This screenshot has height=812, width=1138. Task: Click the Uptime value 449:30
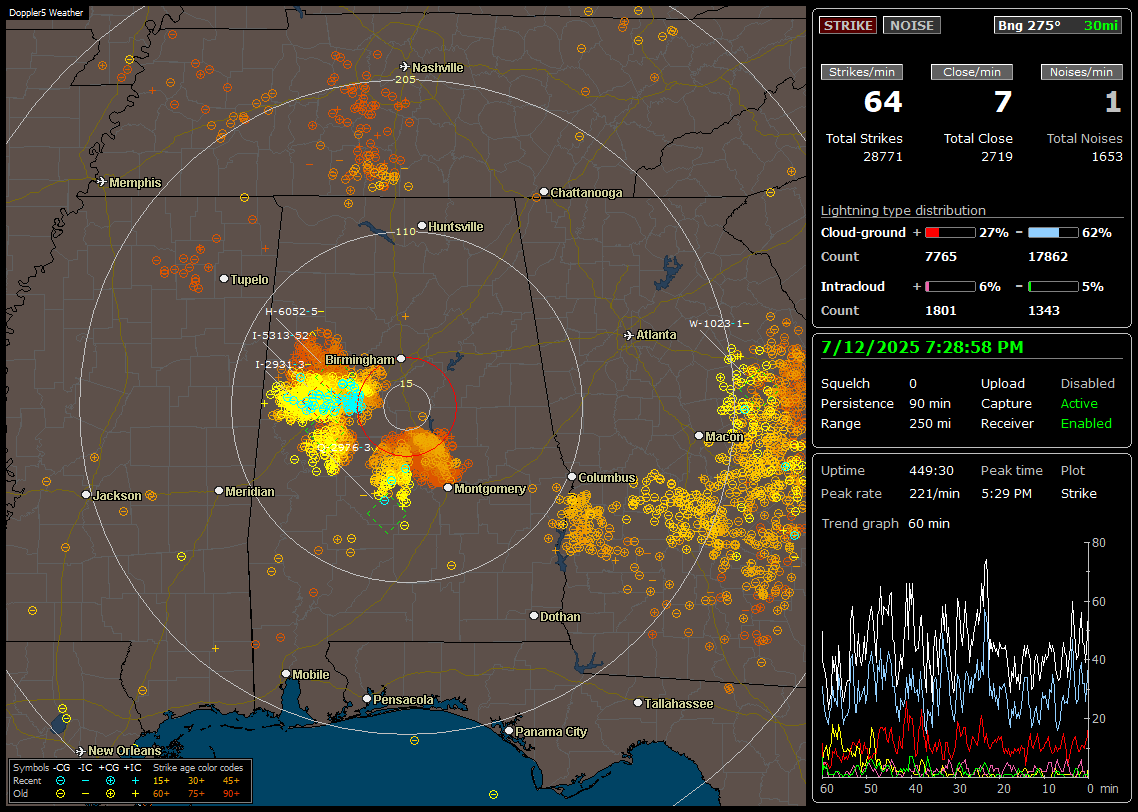[931, 470]
